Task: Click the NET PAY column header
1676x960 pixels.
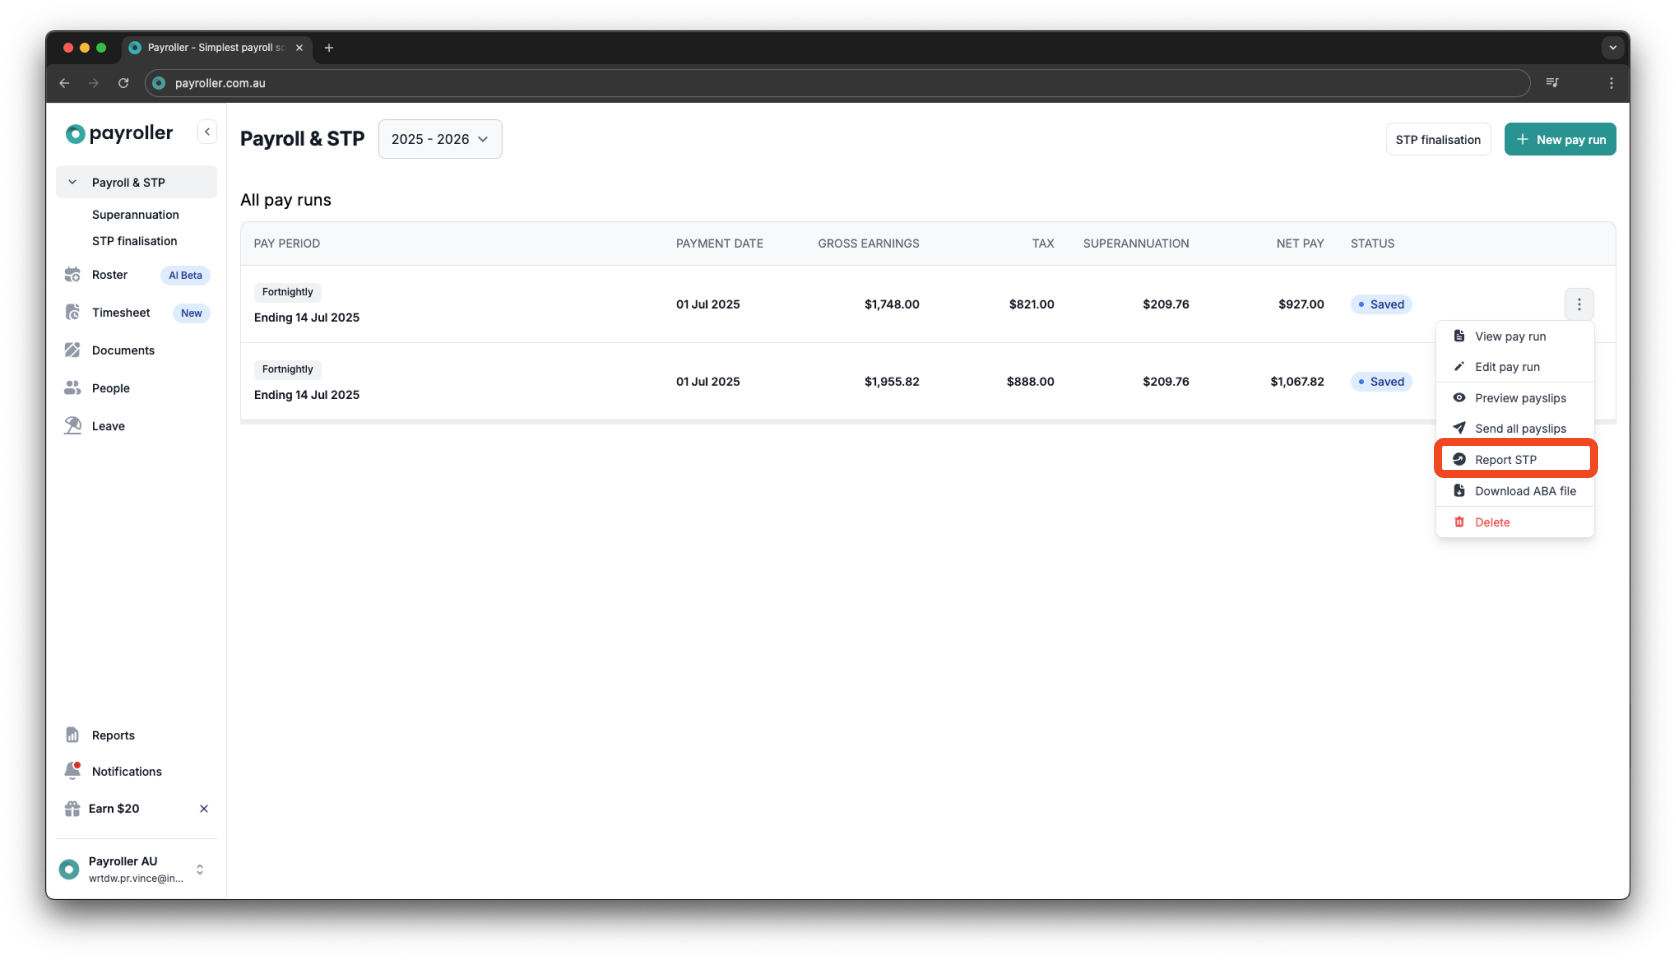Action: tap(1300, 243)
